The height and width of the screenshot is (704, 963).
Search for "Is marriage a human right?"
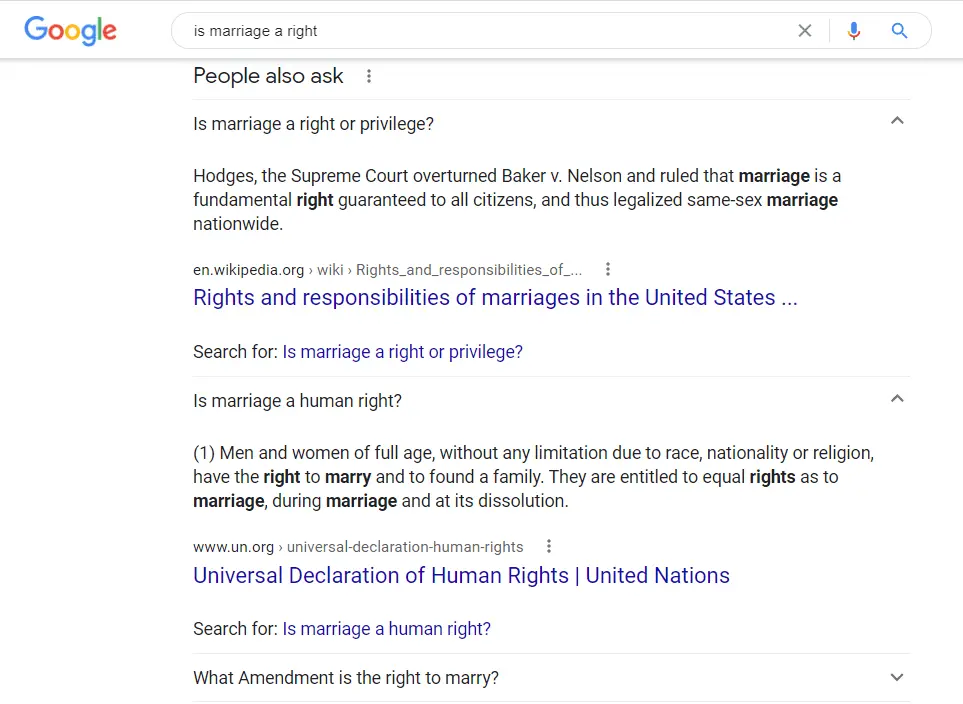386,629
